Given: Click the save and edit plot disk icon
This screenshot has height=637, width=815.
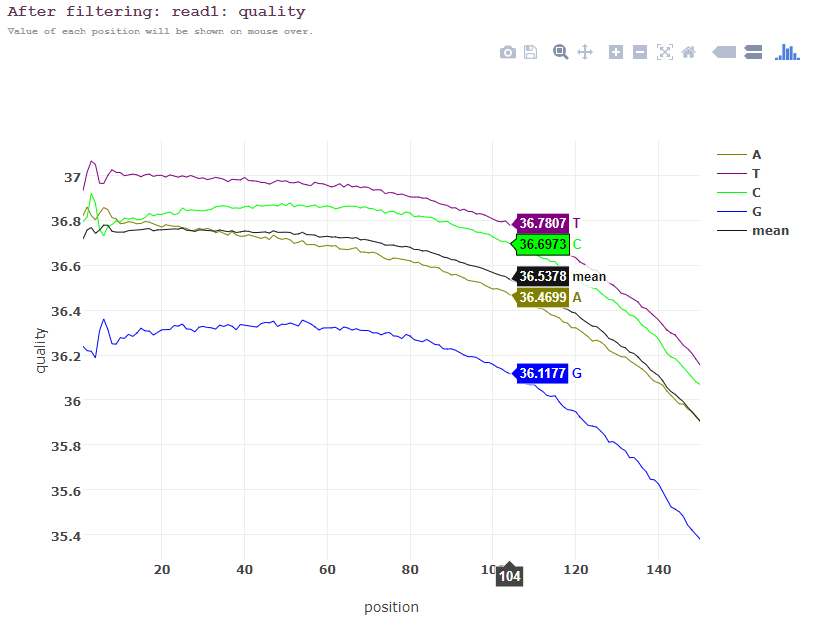Looking at the screenshot, I should click(x=531, y=52).
